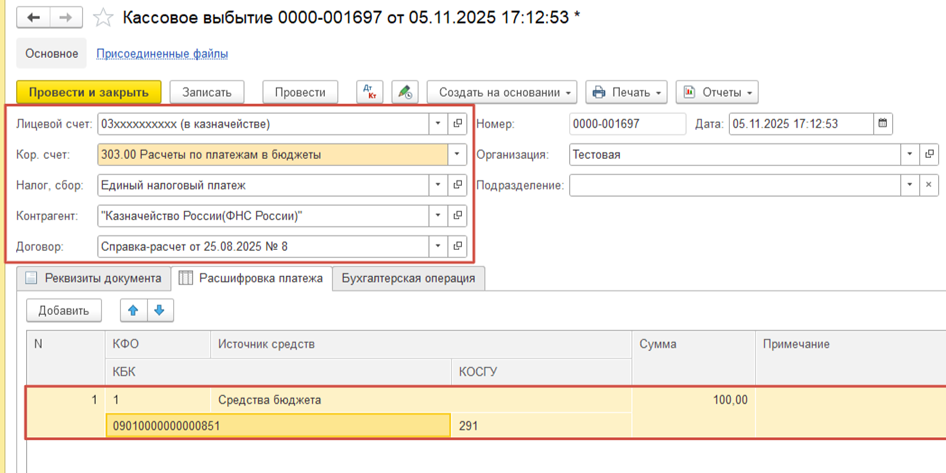Go back with the left arrow button
946x473 pixels.
(x=34, y=17)
